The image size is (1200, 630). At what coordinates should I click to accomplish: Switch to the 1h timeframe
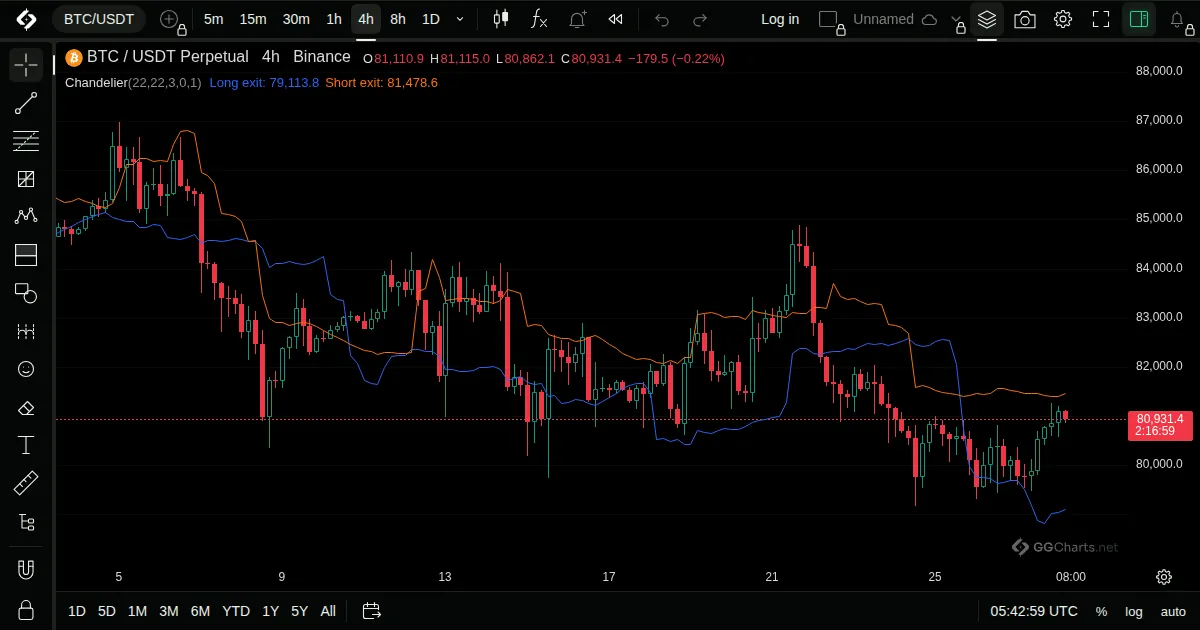[x=334, y=19]
